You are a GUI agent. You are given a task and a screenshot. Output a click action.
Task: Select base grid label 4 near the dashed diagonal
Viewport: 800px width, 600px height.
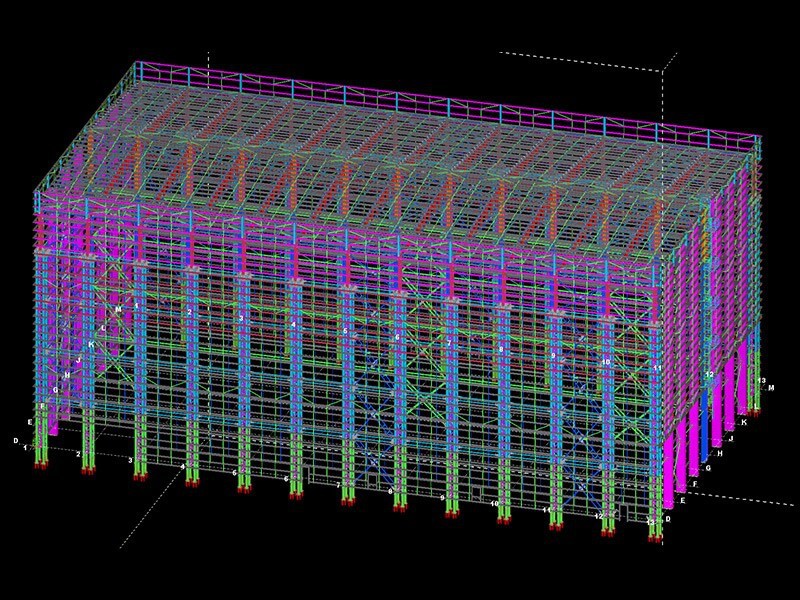tap(182, 466)
